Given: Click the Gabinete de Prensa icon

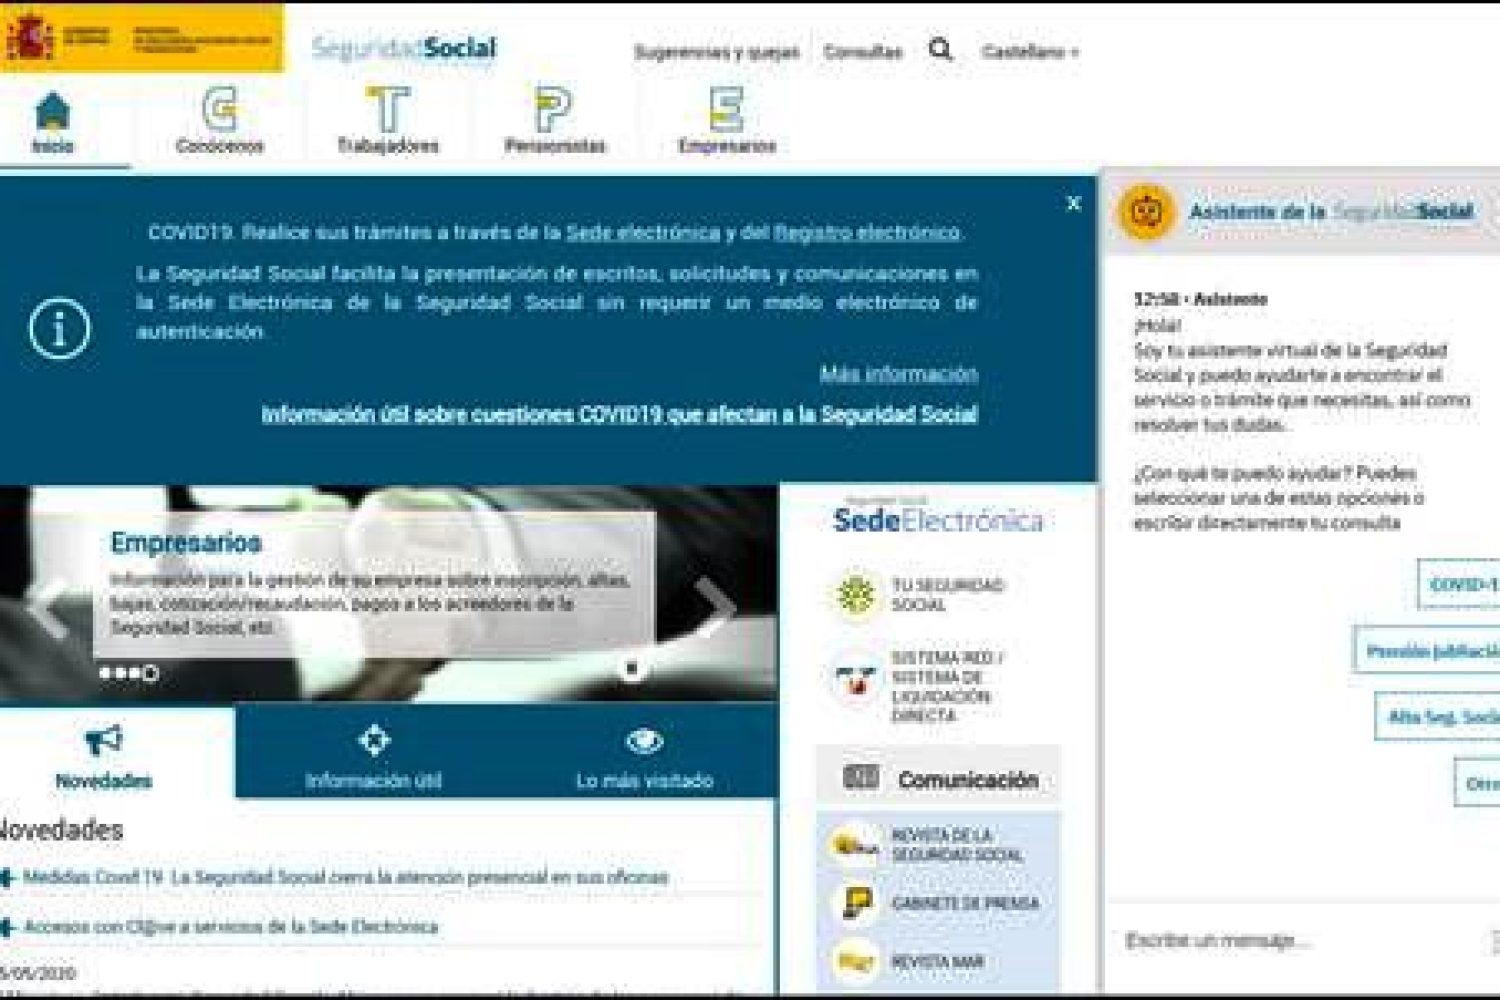Looking at the screenshot, I should [855, 903].
